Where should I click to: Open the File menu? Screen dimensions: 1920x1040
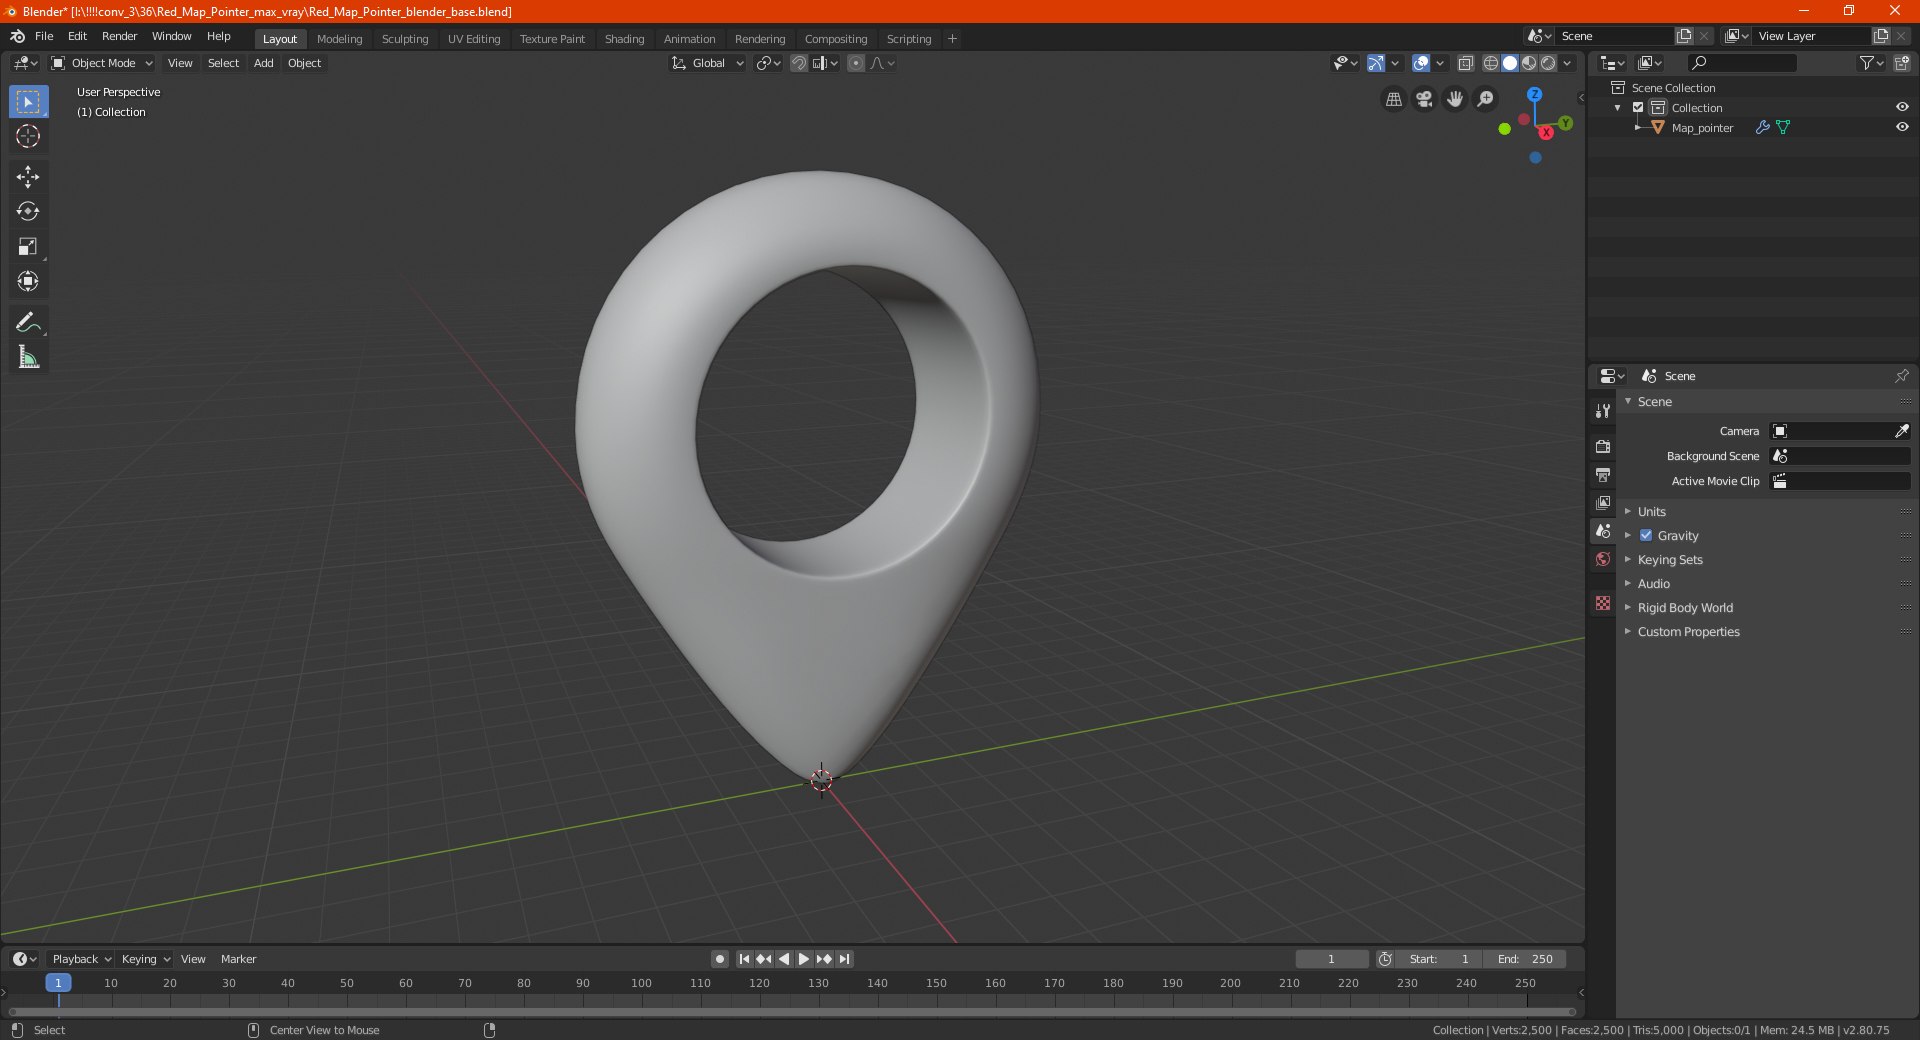point(44,36)
